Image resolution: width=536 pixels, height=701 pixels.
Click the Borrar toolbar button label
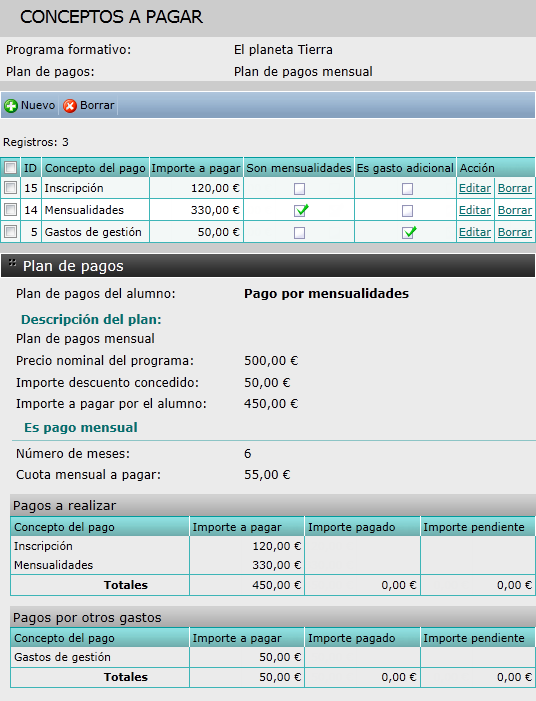pos(97,106)
